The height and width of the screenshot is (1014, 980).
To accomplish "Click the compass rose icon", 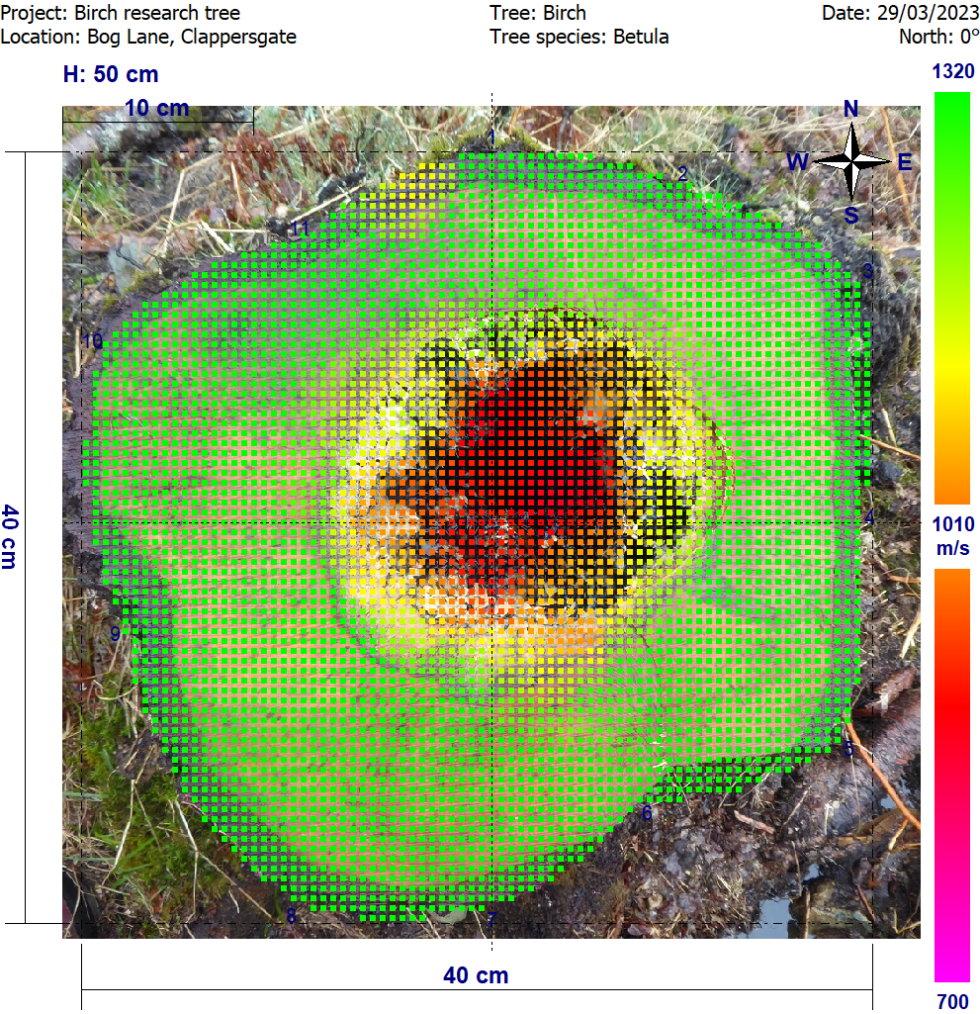I will [853, 160].
